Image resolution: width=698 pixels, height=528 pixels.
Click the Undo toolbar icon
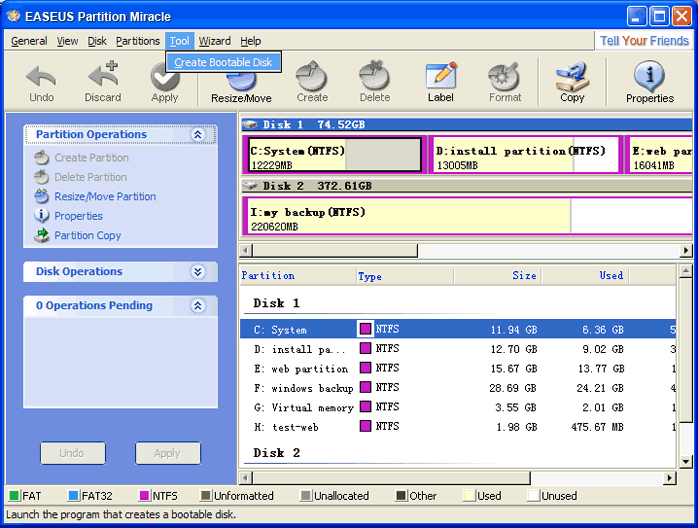pos(41,77)
